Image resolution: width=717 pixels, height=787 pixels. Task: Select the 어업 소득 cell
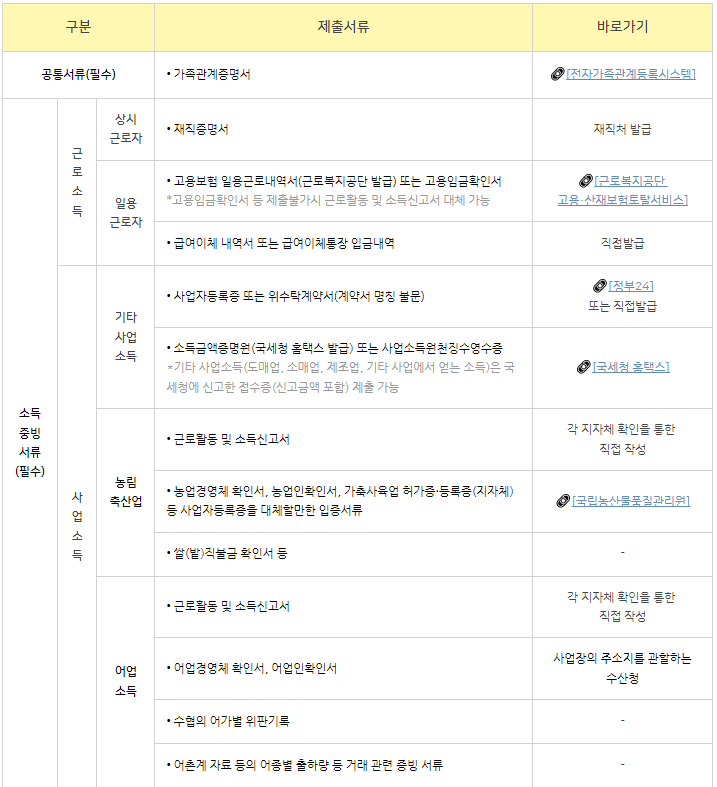coord(125,681)
